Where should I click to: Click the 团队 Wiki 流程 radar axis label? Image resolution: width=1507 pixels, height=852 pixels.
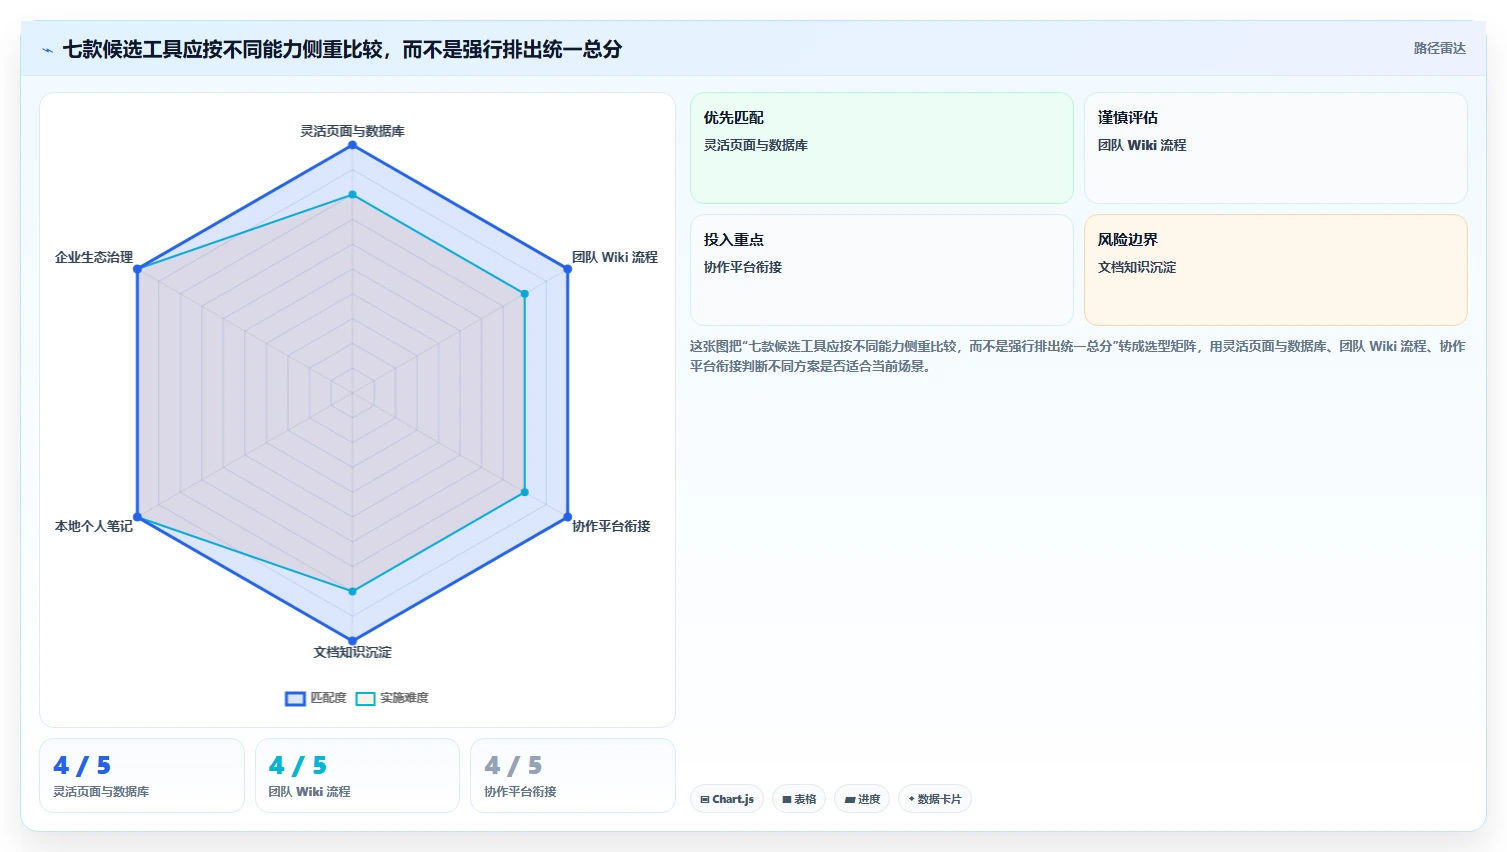coord(615,257)
